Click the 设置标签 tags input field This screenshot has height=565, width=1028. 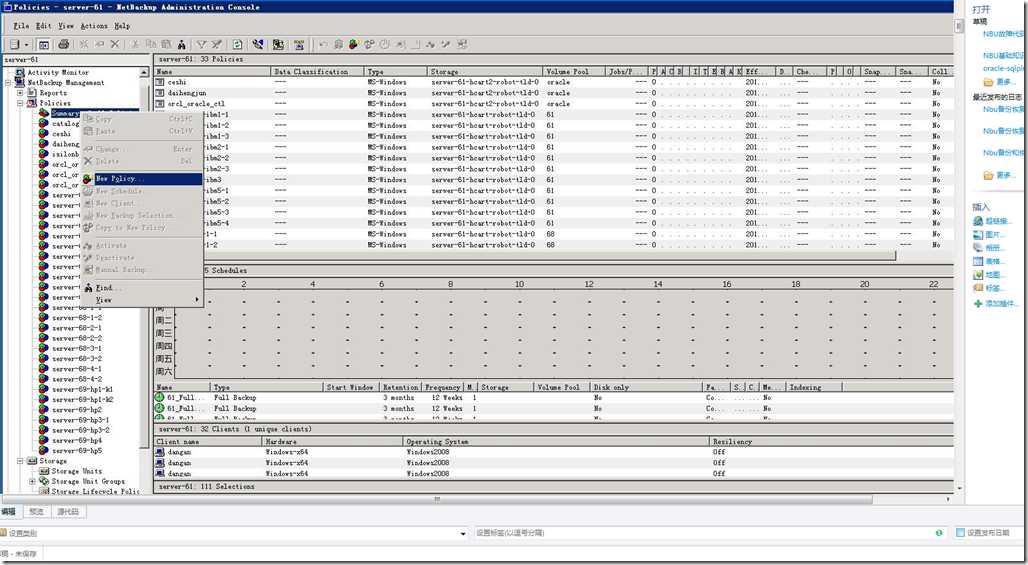click(x=709, y=533)
